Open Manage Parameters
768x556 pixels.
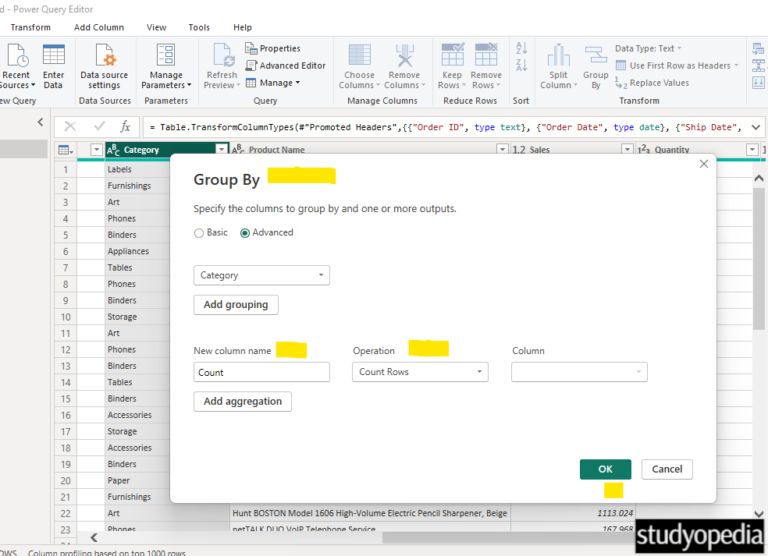(x=166, y=66)
